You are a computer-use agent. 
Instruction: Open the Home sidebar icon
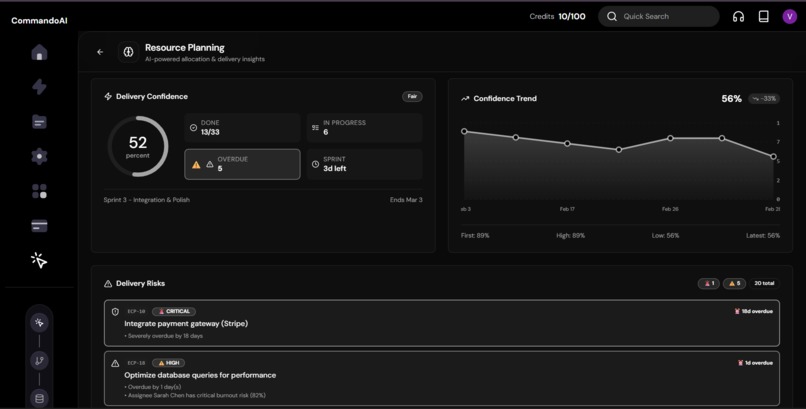pos(40,52)
